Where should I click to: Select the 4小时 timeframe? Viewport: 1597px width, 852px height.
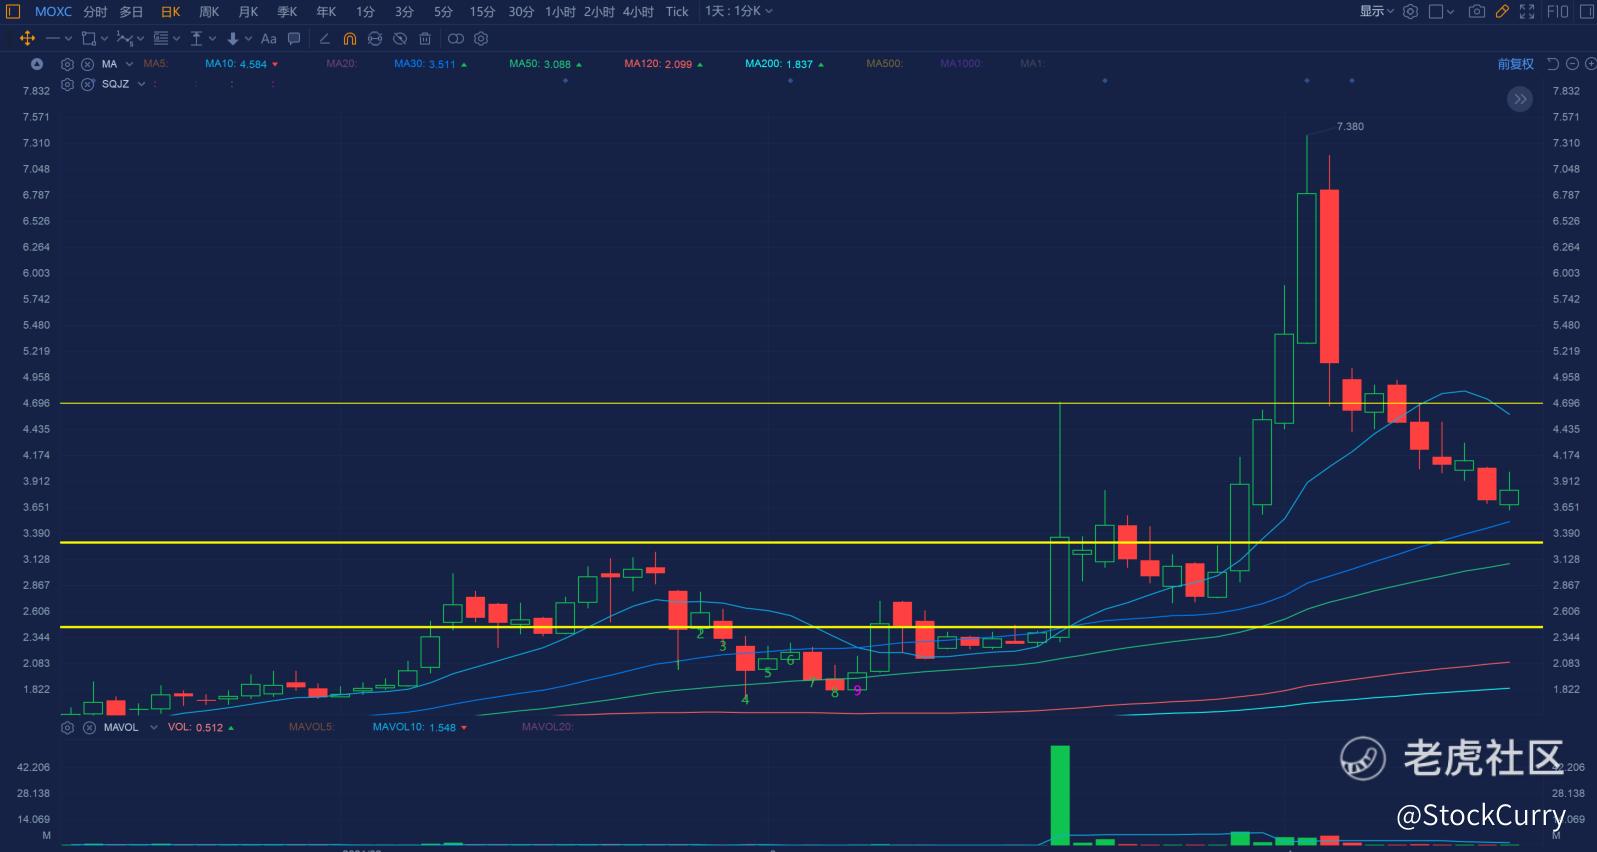coord(638,12)
